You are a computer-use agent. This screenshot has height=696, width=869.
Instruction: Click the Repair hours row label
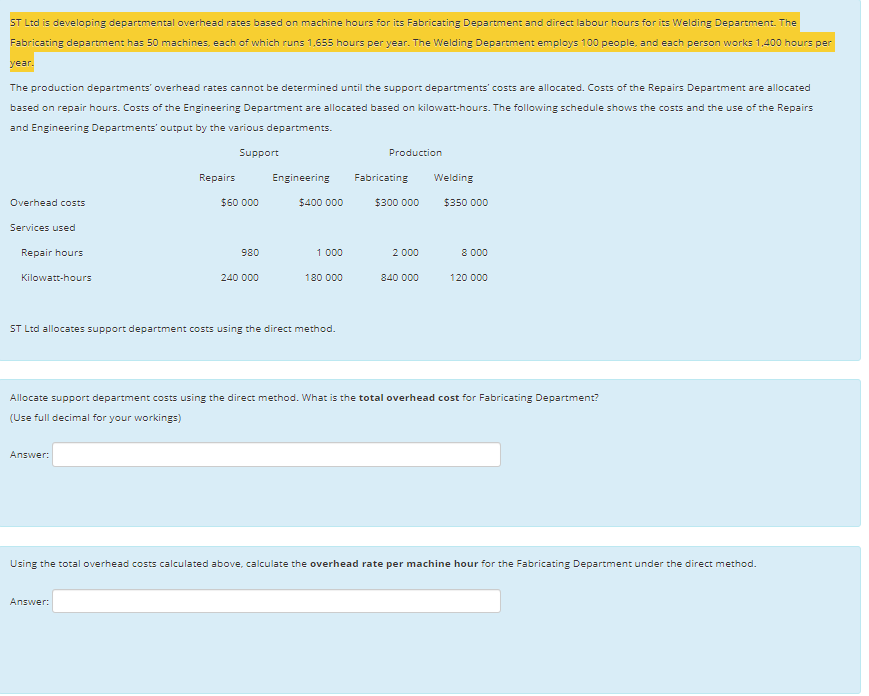[x=52, y=252]
